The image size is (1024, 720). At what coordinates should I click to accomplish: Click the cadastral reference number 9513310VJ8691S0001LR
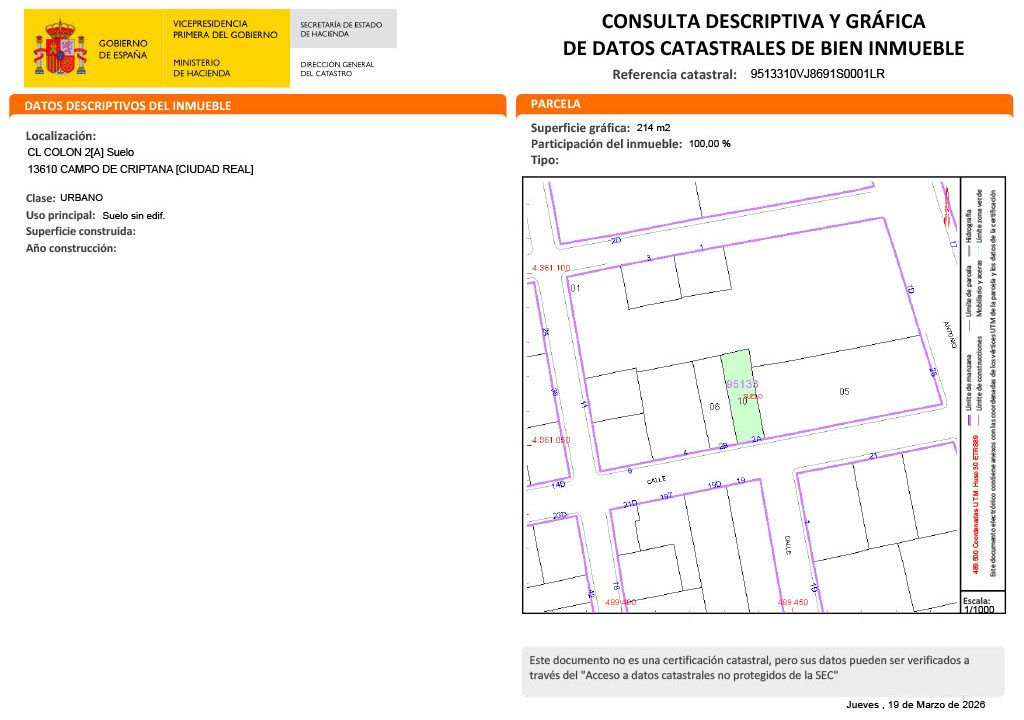pyautogui.click(x=817, y=74)
